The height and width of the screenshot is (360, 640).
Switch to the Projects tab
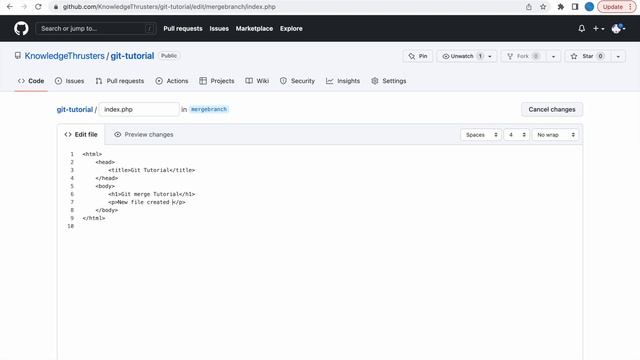tap(217, 81)
